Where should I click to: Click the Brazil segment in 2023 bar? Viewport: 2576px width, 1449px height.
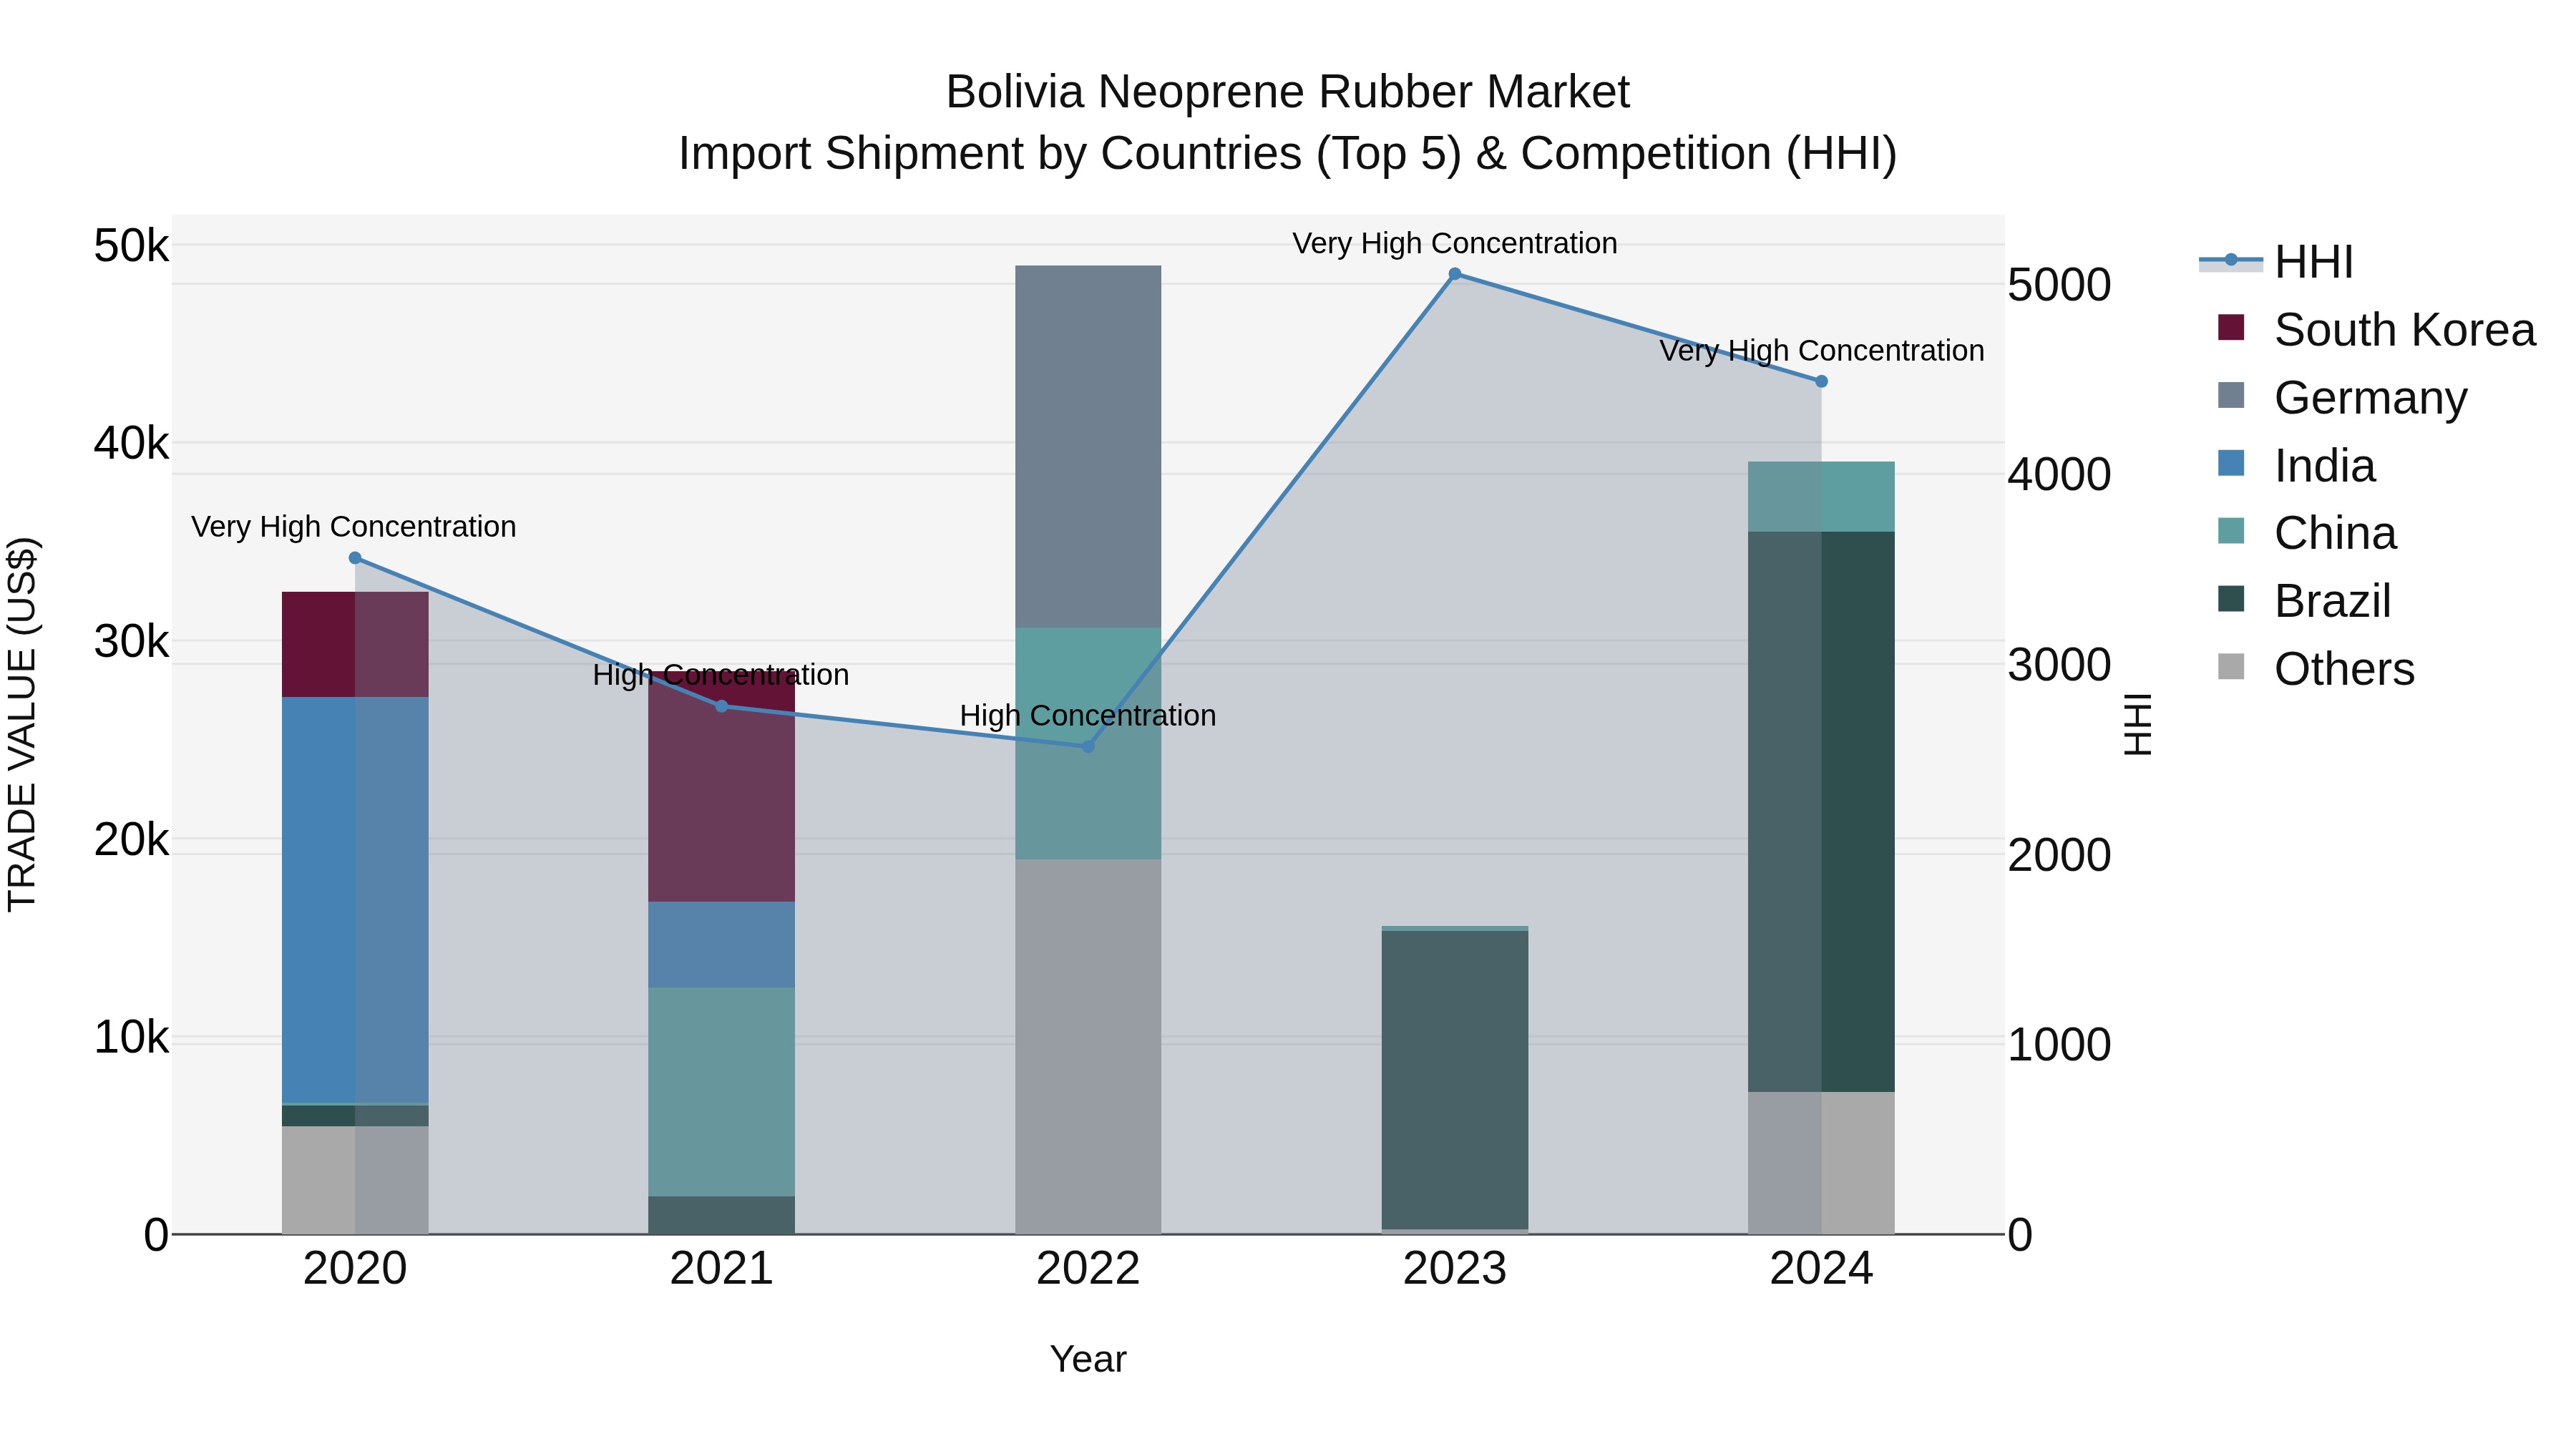click(1455, 1080)
